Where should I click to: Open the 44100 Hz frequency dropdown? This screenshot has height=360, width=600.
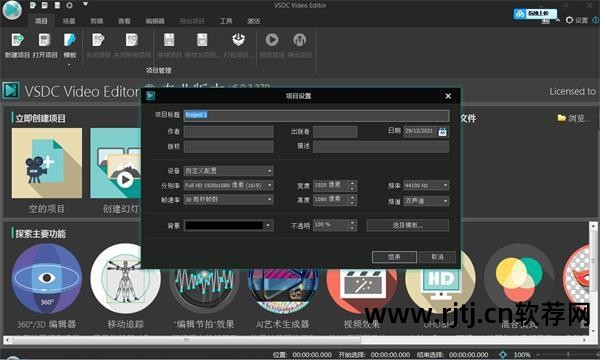[426, 186]
